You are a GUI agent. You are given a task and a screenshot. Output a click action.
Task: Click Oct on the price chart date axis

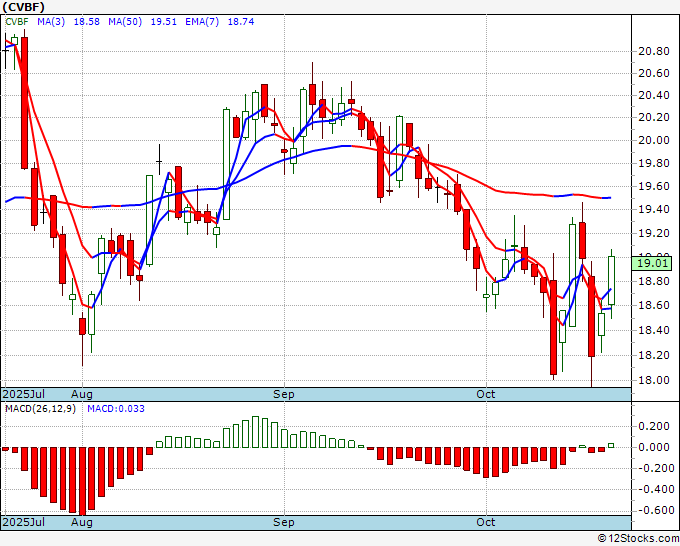[x=486, y=394]
